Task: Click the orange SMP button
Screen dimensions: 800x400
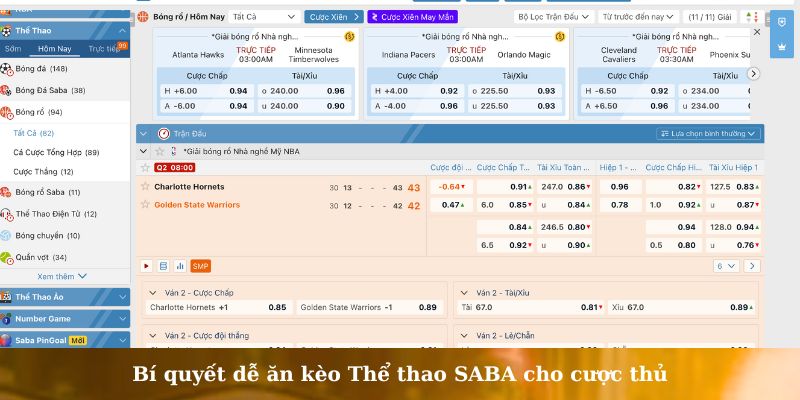Action: pyautogui.click(x=201, y=266)
